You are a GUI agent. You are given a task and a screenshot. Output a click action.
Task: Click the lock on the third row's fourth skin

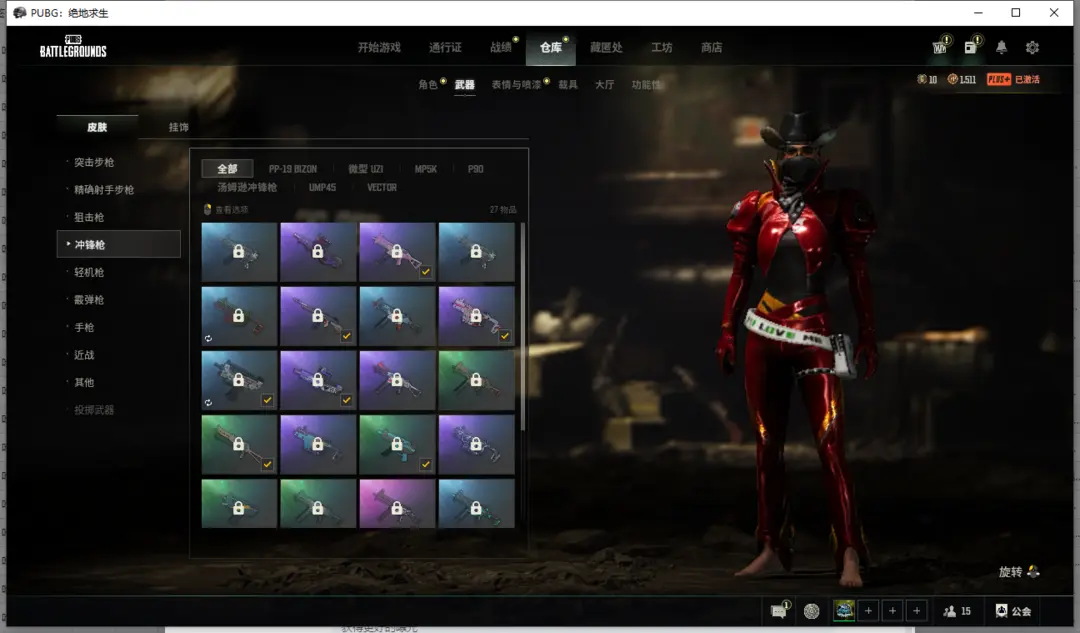(x=476, y=380)
